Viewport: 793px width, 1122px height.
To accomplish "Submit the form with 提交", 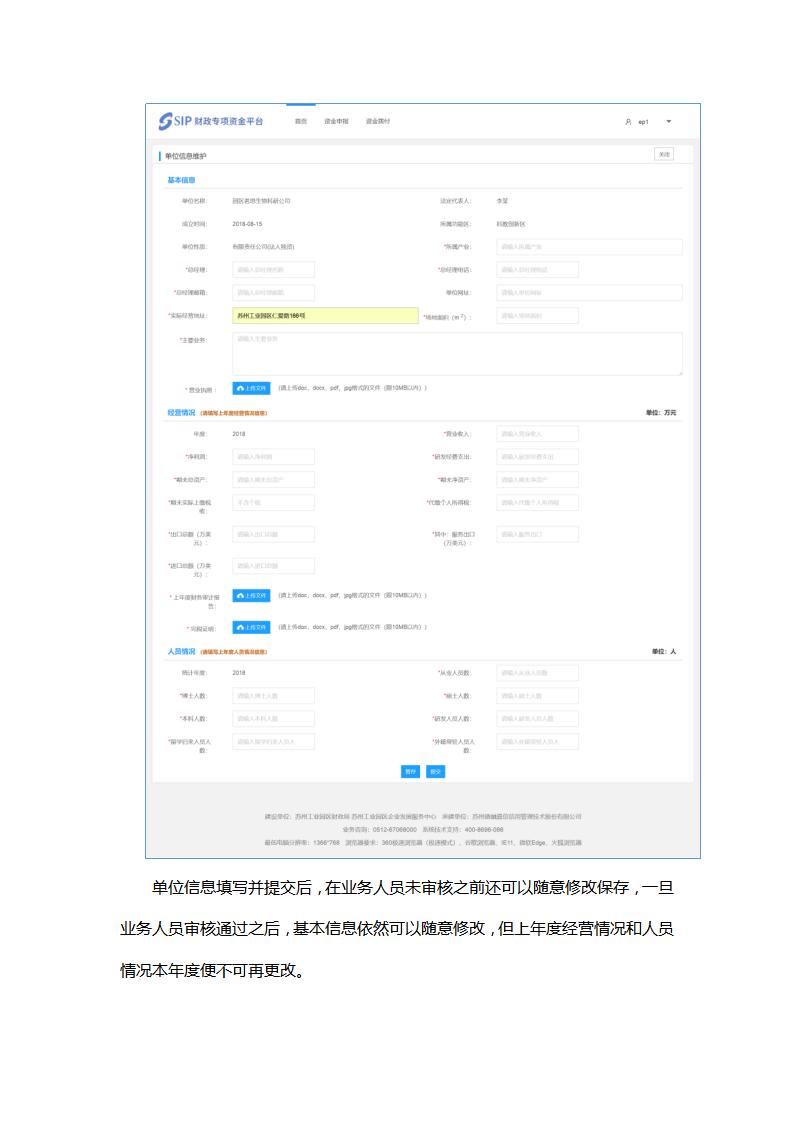I will pos(435,771).
